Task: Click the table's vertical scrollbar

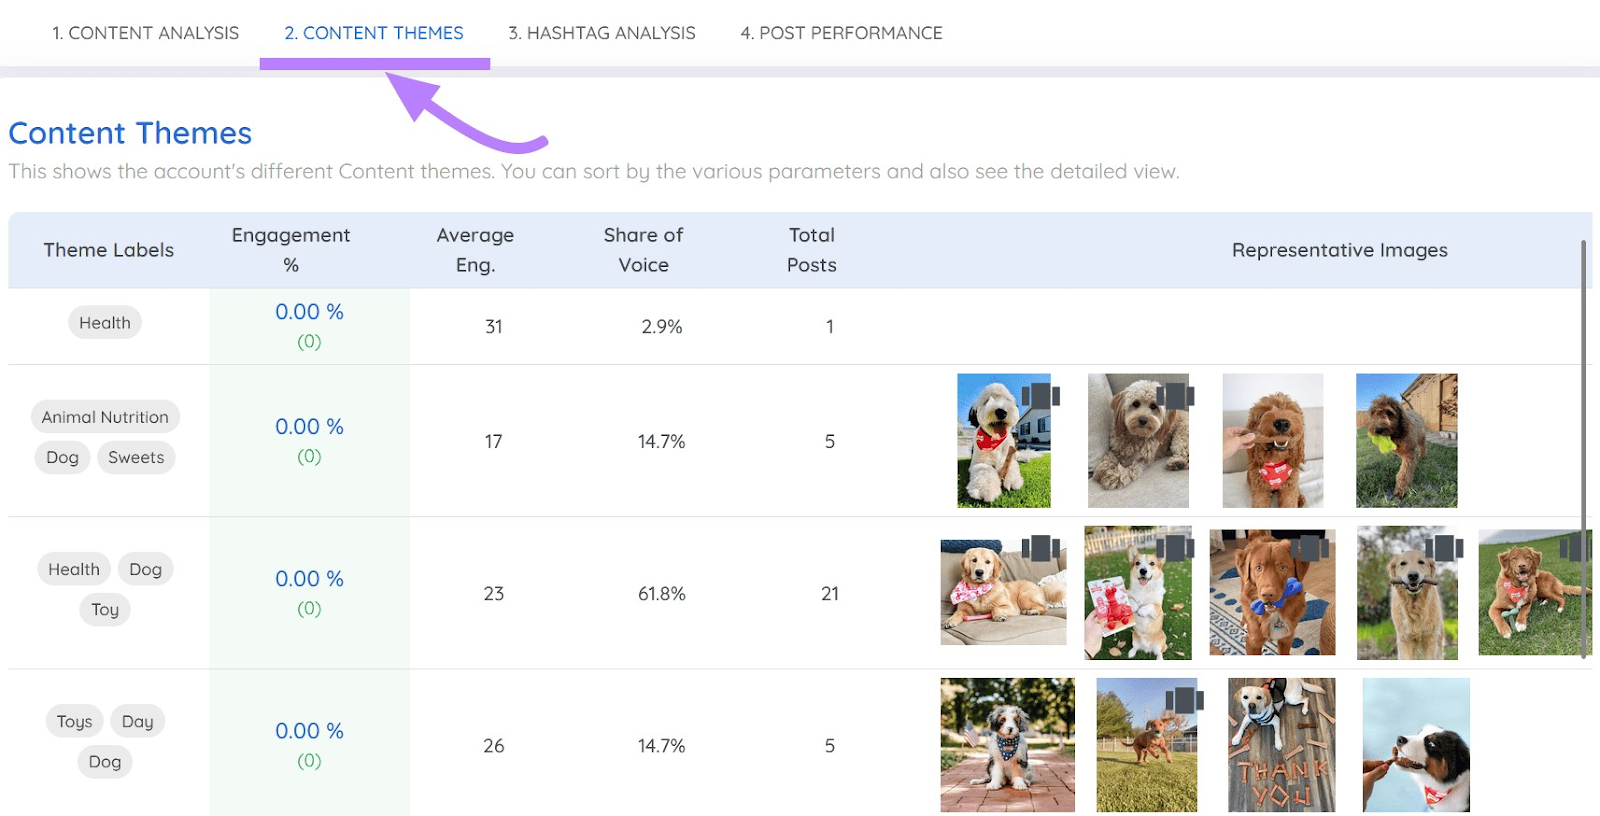Action: 1584,448
